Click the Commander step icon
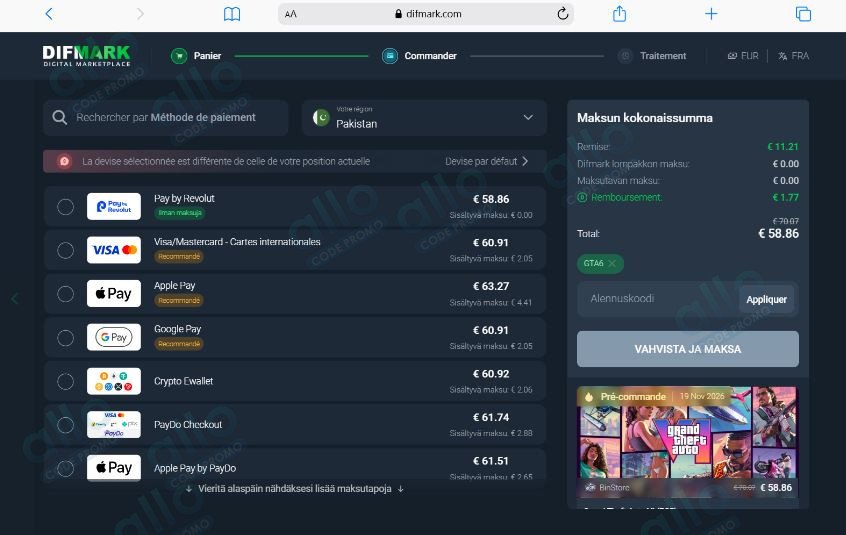 pyautogui.click(x=390, y=56)
